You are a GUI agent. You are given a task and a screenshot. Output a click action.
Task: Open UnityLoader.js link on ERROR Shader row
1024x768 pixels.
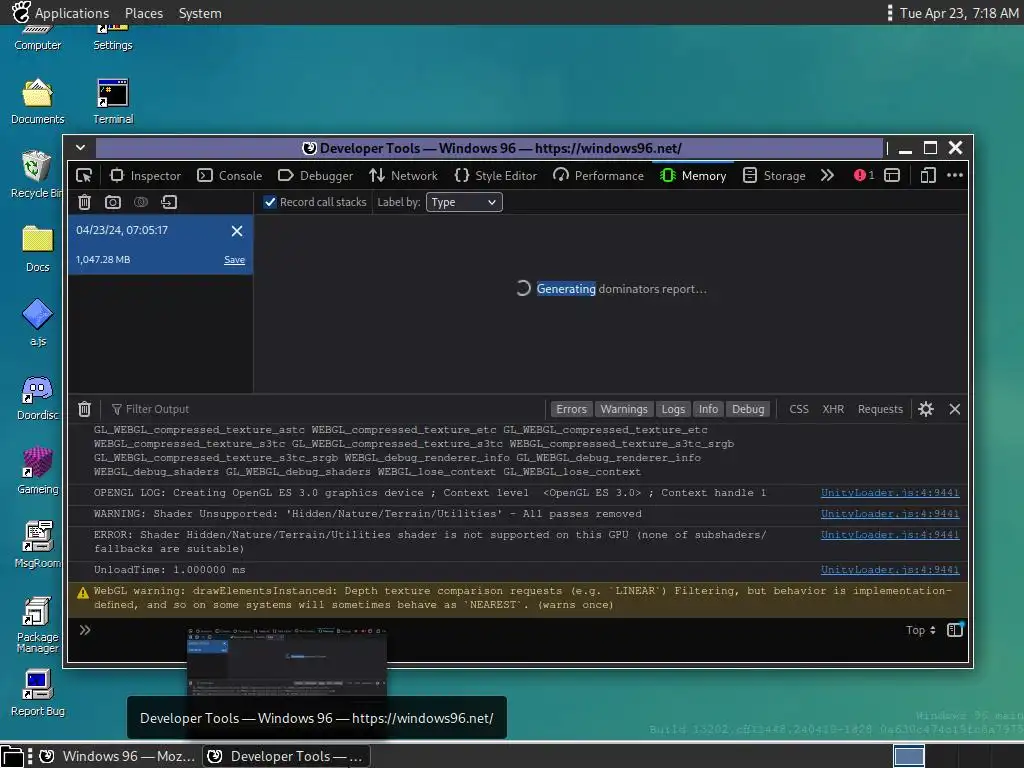pyautogui.click(x=890, y=535)
